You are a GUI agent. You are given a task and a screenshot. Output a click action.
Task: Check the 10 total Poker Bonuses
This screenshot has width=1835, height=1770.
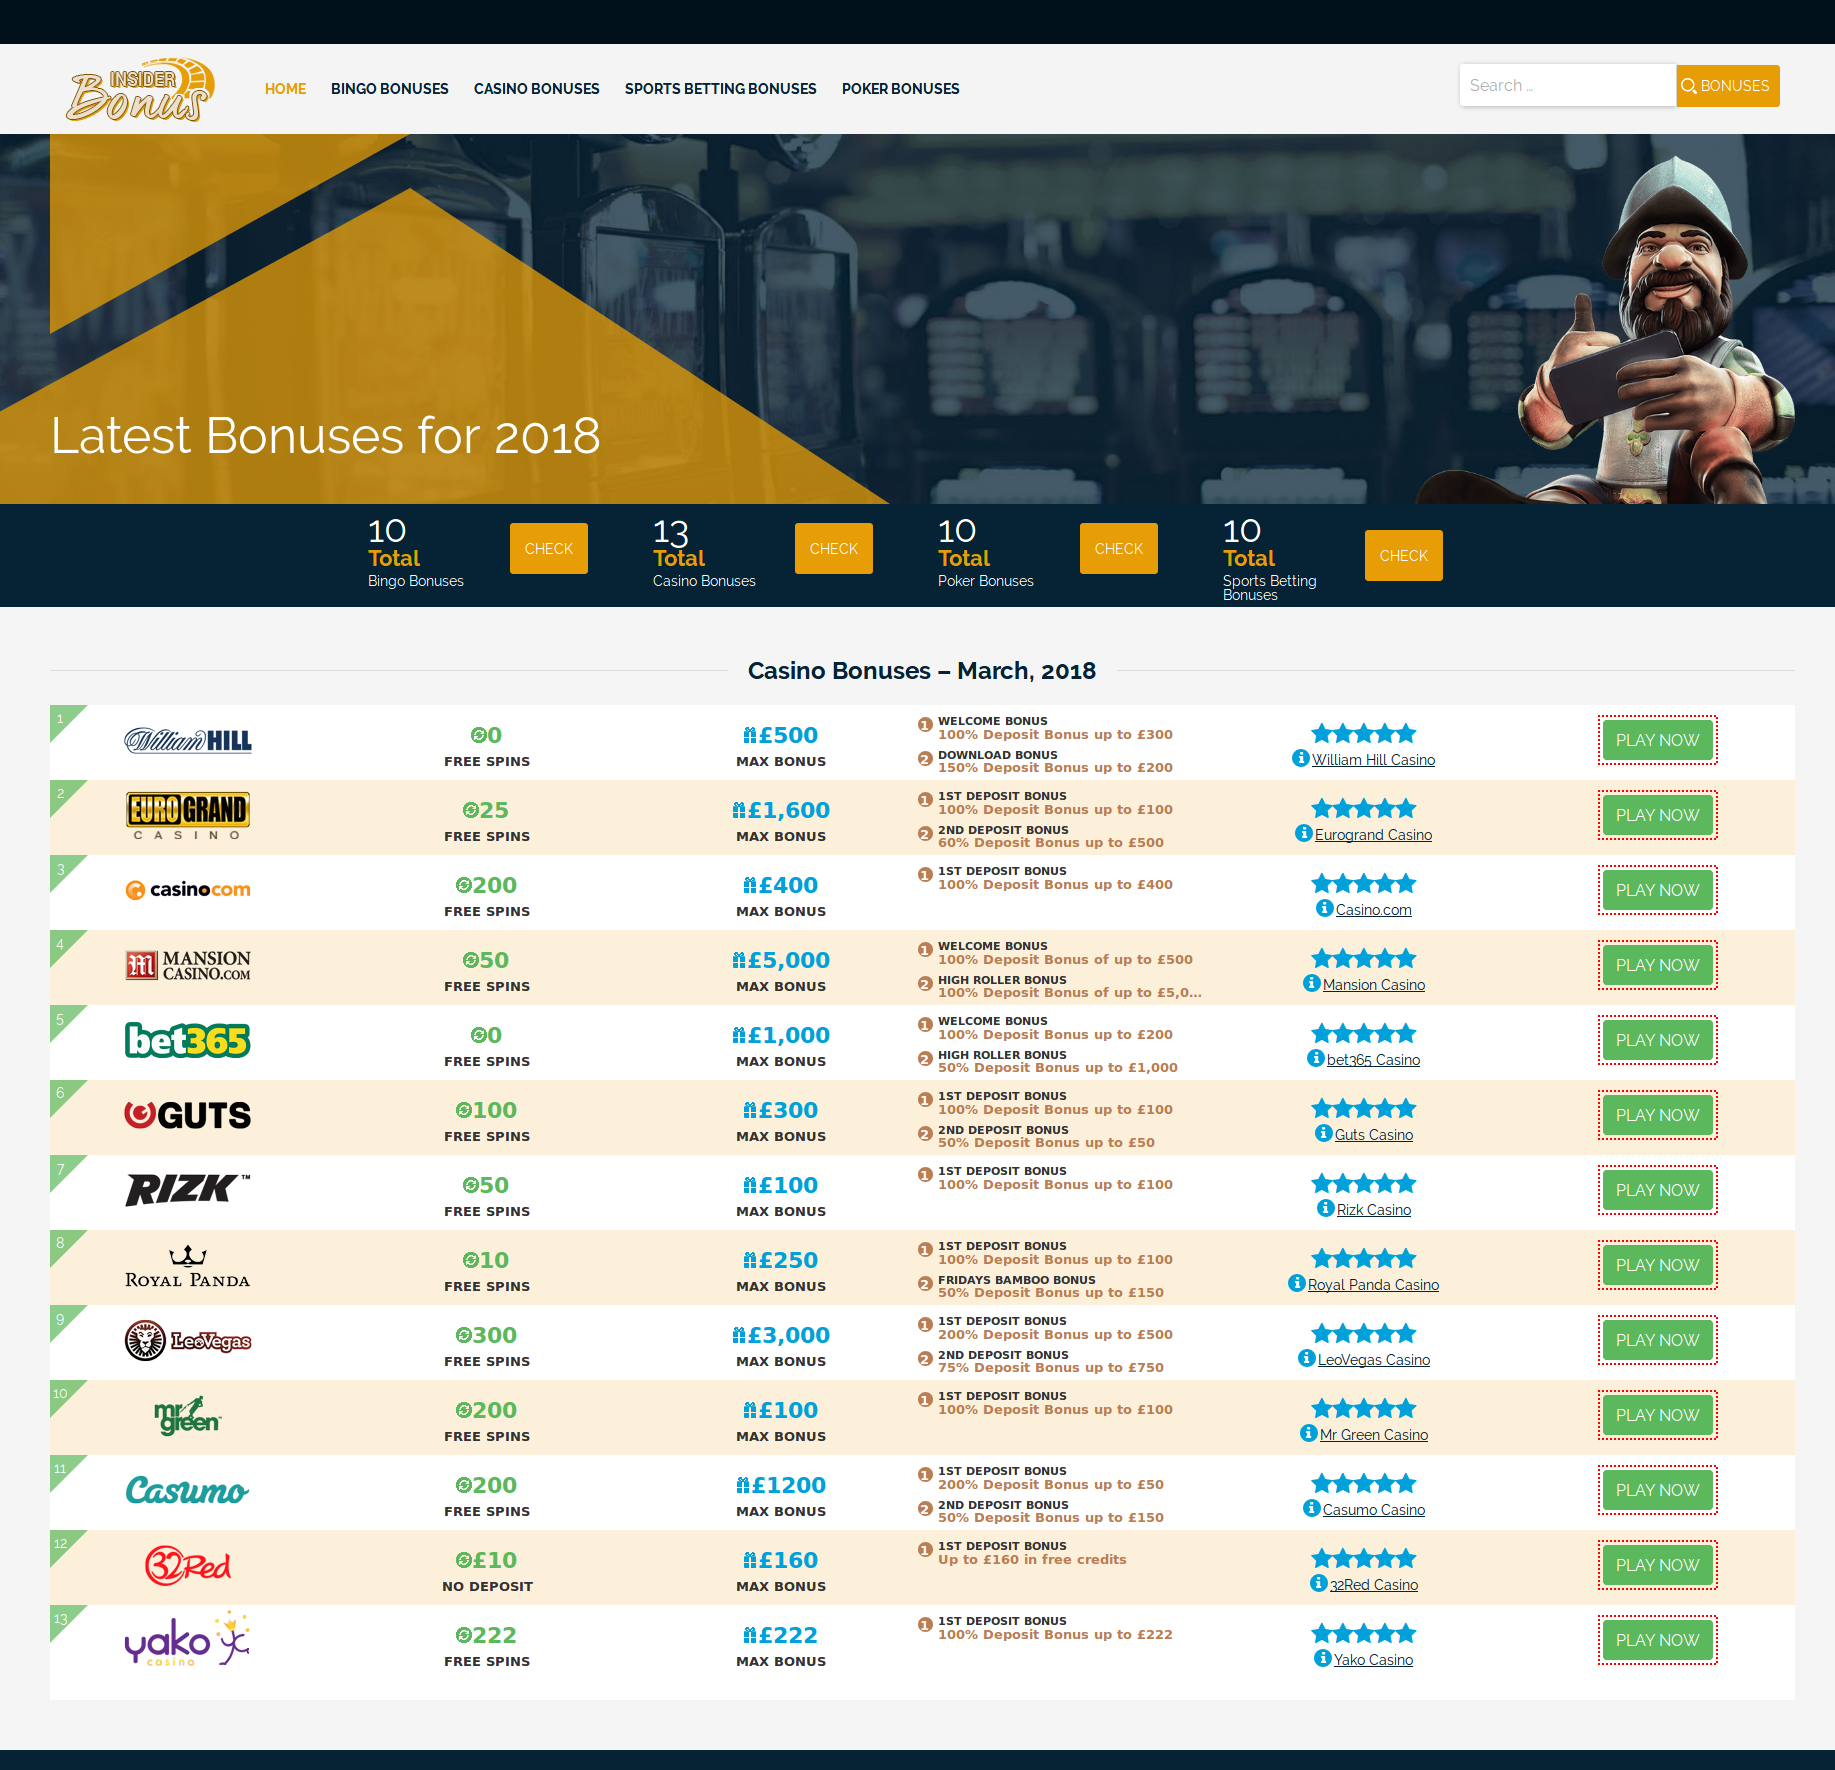[1119, 549]
